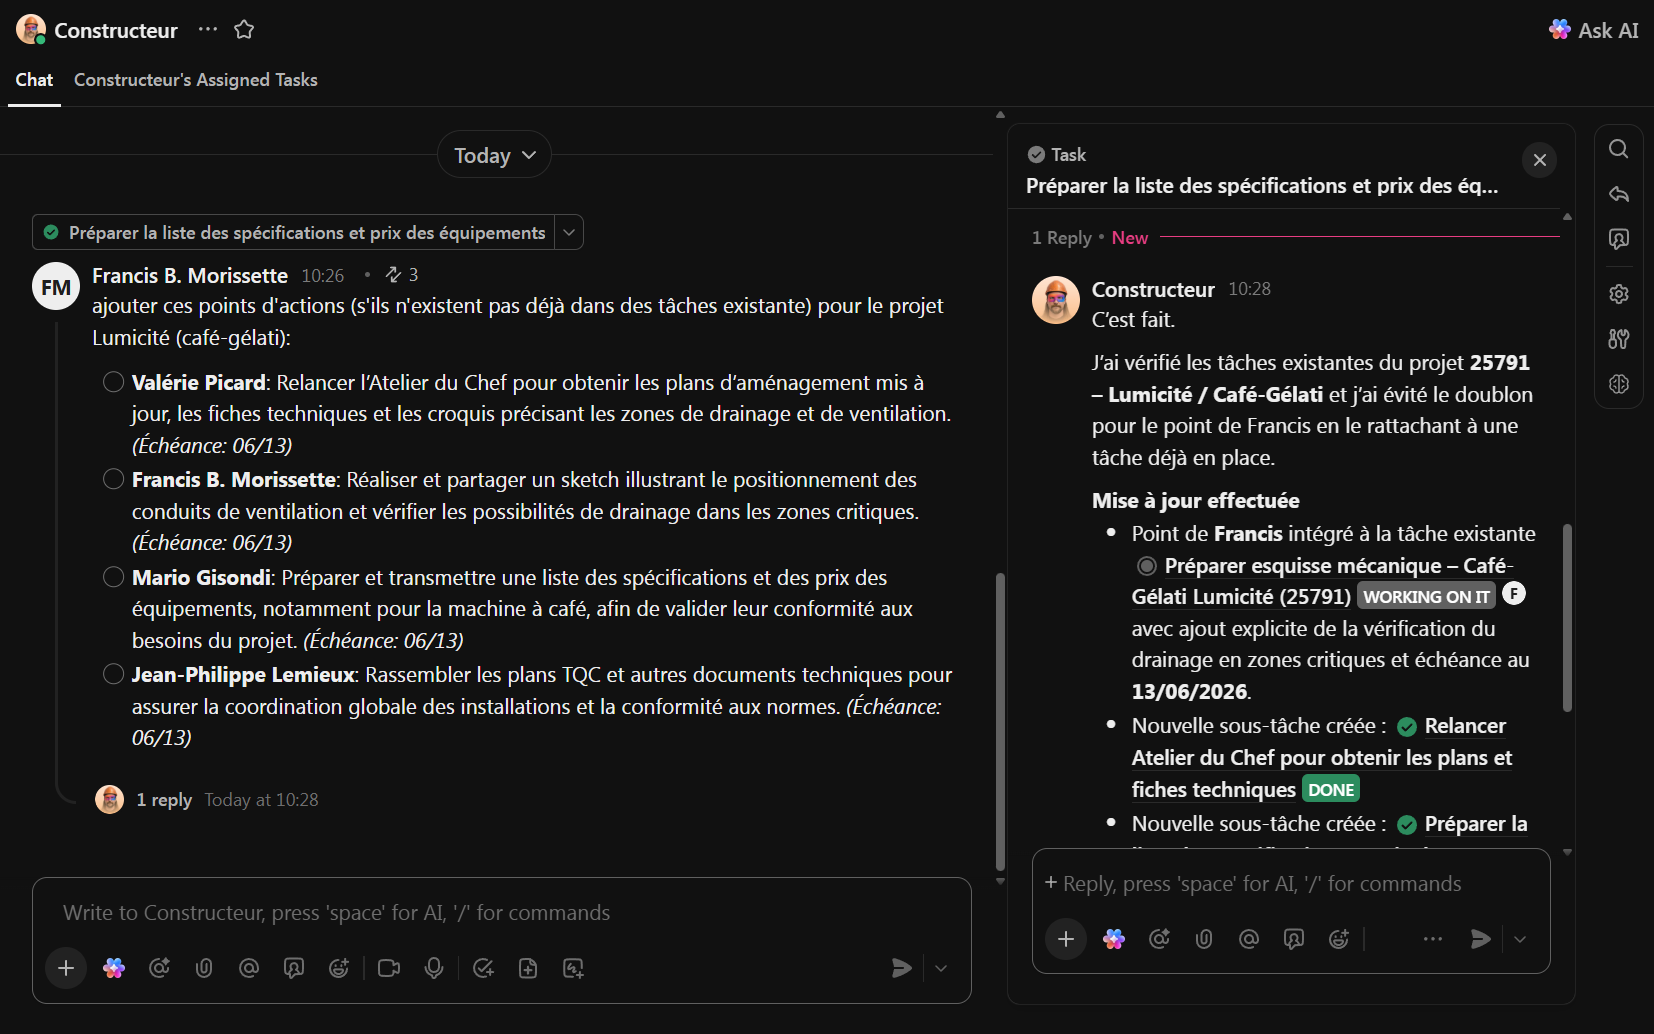
Task: Open send options chevron in main composer
Action: [941, 968]
